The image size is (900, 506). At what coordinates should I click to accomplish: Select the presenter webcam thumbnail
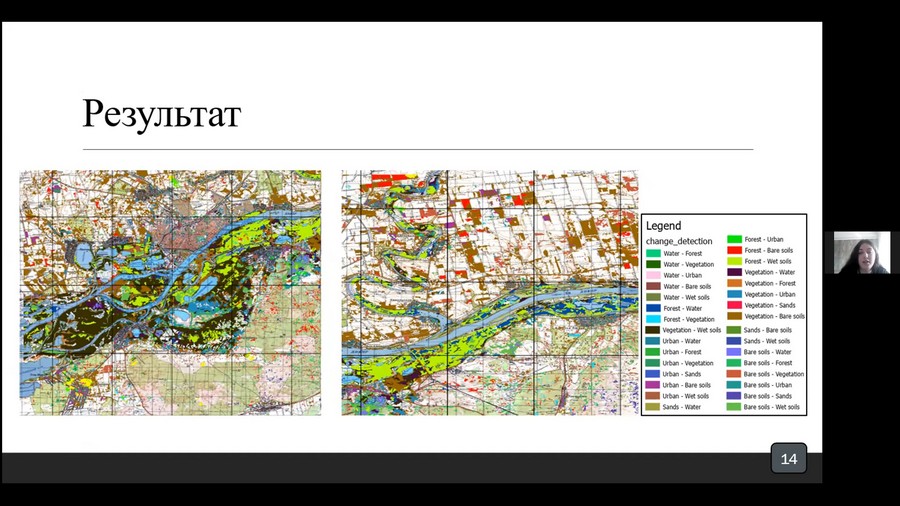click(x=861, y=253)
